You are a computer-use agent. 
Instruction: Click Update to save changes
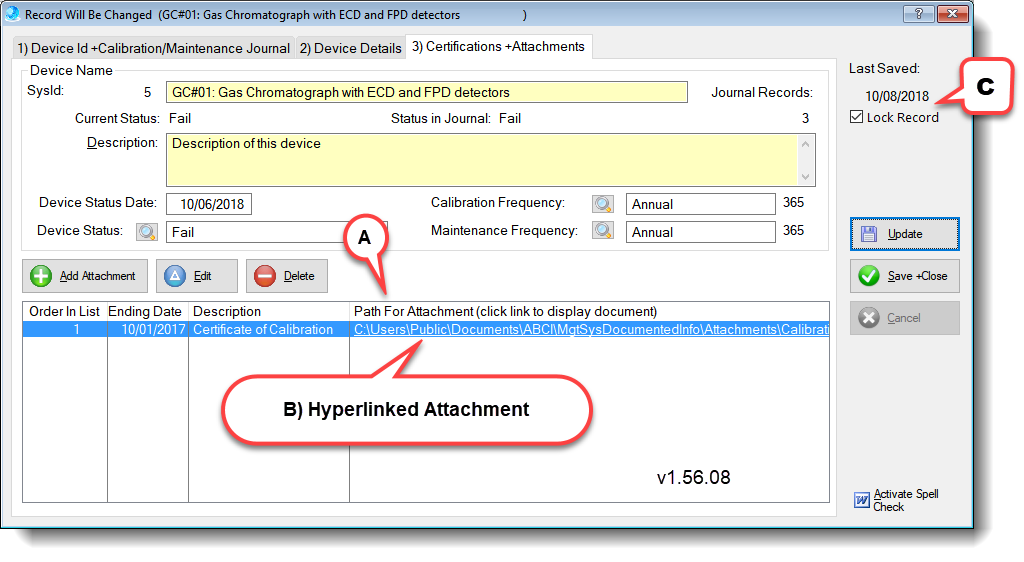[904, 234]
